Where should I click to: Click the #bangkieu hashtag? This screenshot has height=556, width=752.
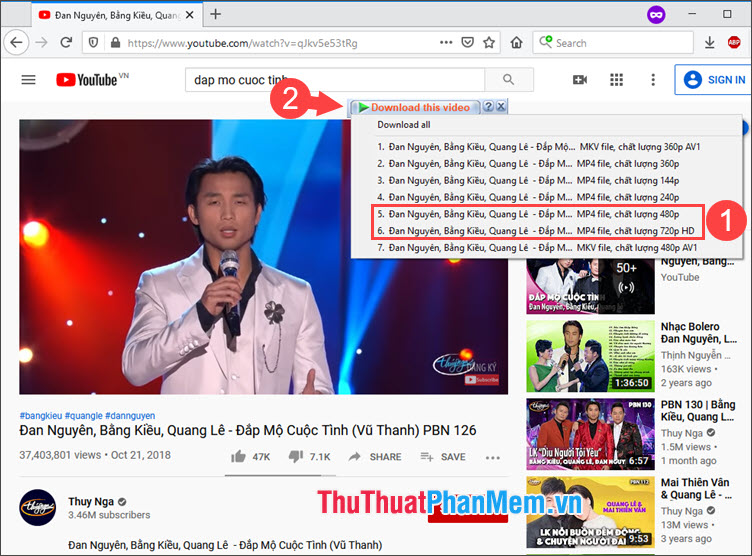41,415
